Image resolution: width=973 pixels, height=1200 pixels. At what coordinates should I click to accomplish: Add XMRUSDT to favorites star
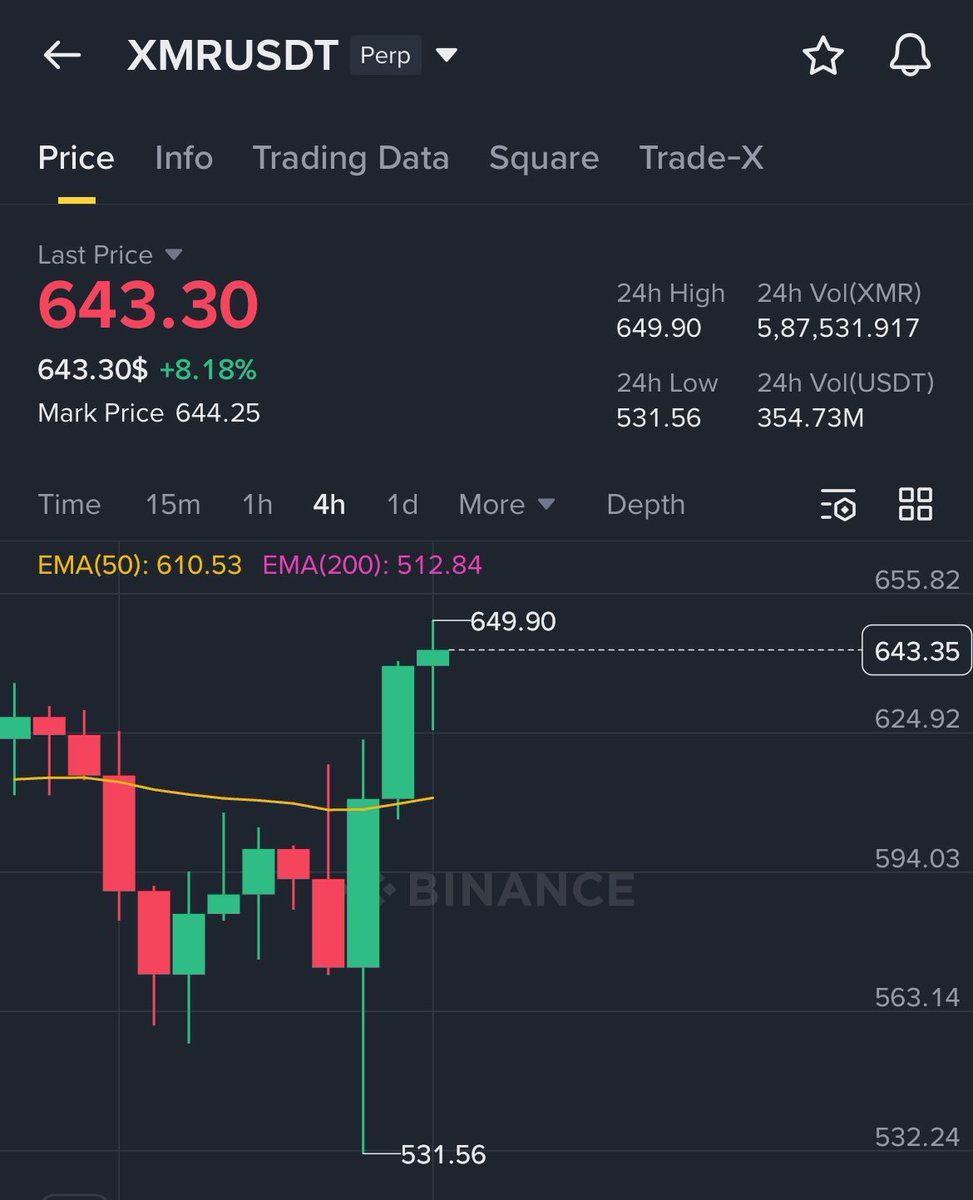point(823,56)
